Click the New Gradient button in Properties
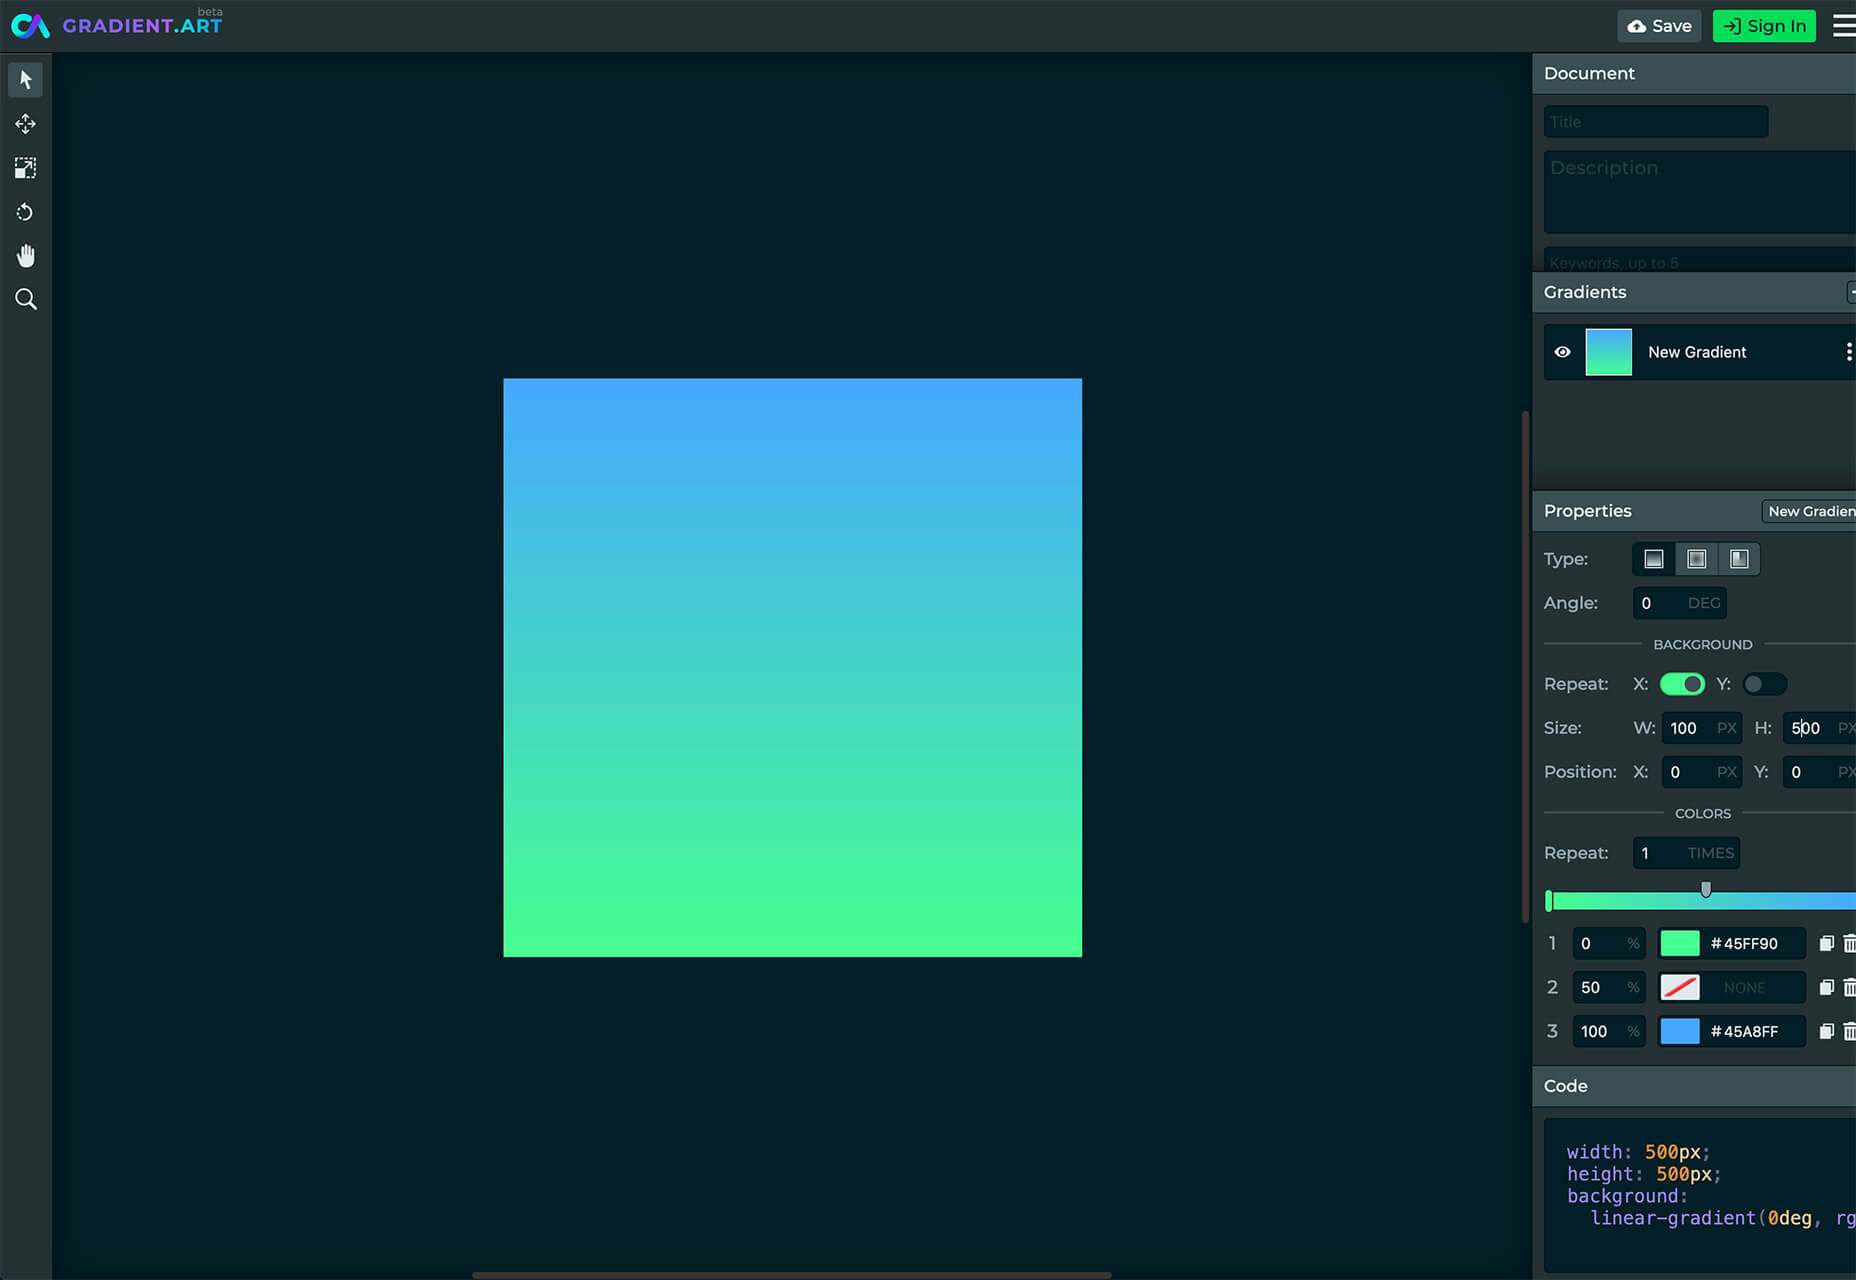This screenshot has height=1280, width=1856. pos(1809,511)
